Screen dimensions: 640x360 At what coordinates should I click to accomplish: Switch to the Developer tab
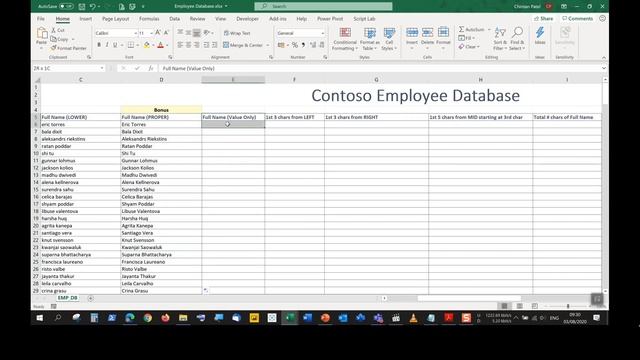point(247,19)
